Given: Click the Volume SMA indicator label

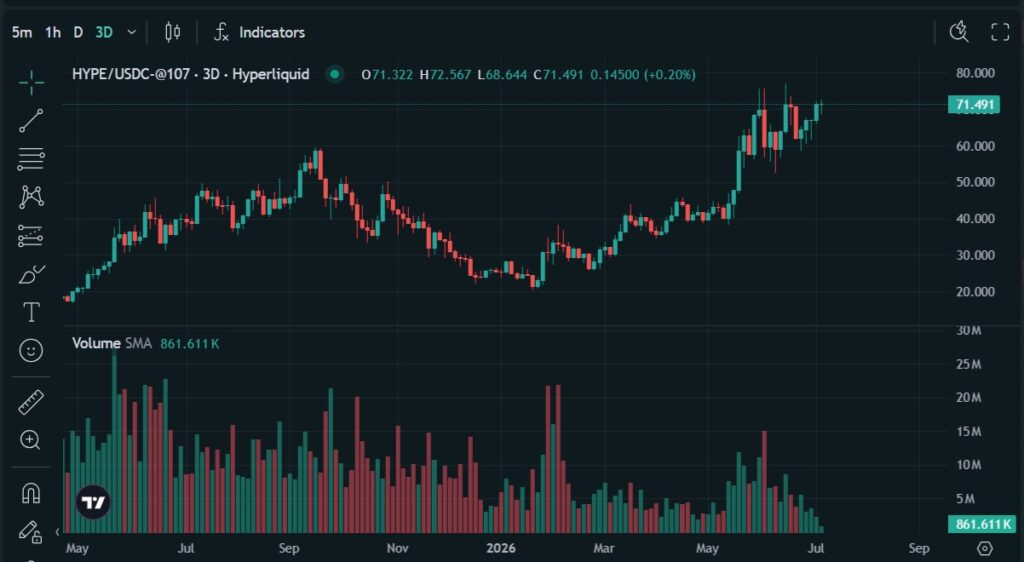Looking at the screenshot, I should 112,343.
